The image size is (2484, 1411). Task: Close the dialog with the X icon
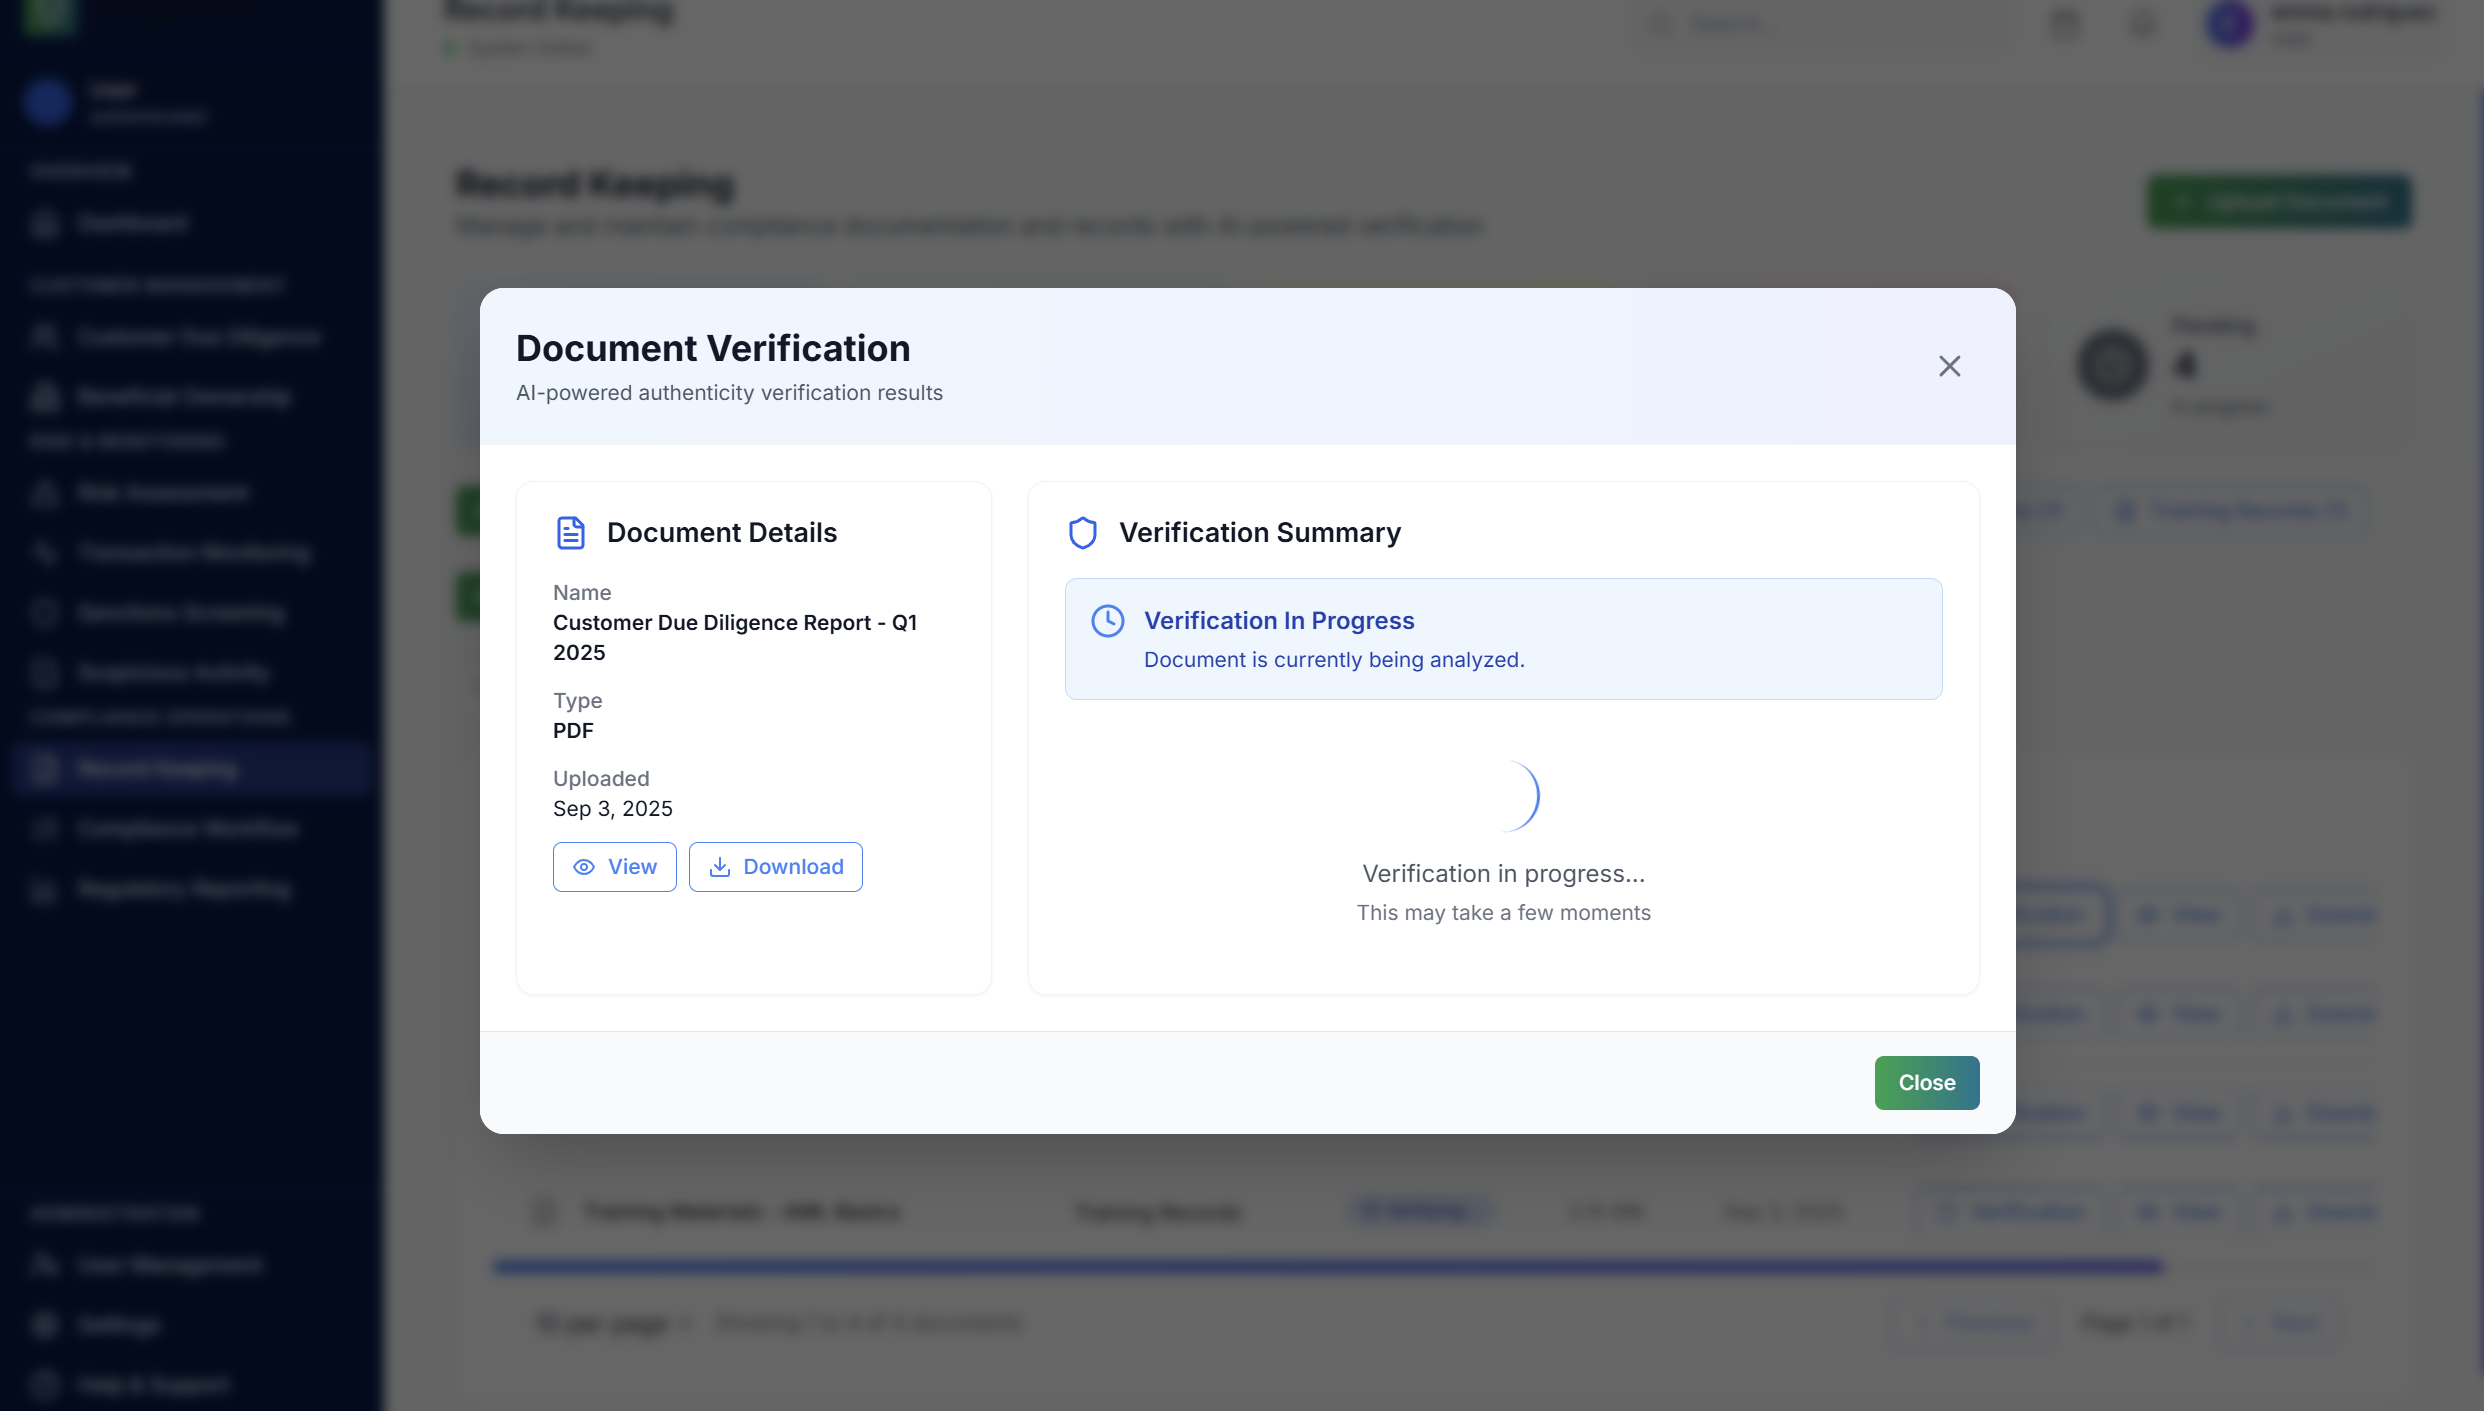point(1949,366)
